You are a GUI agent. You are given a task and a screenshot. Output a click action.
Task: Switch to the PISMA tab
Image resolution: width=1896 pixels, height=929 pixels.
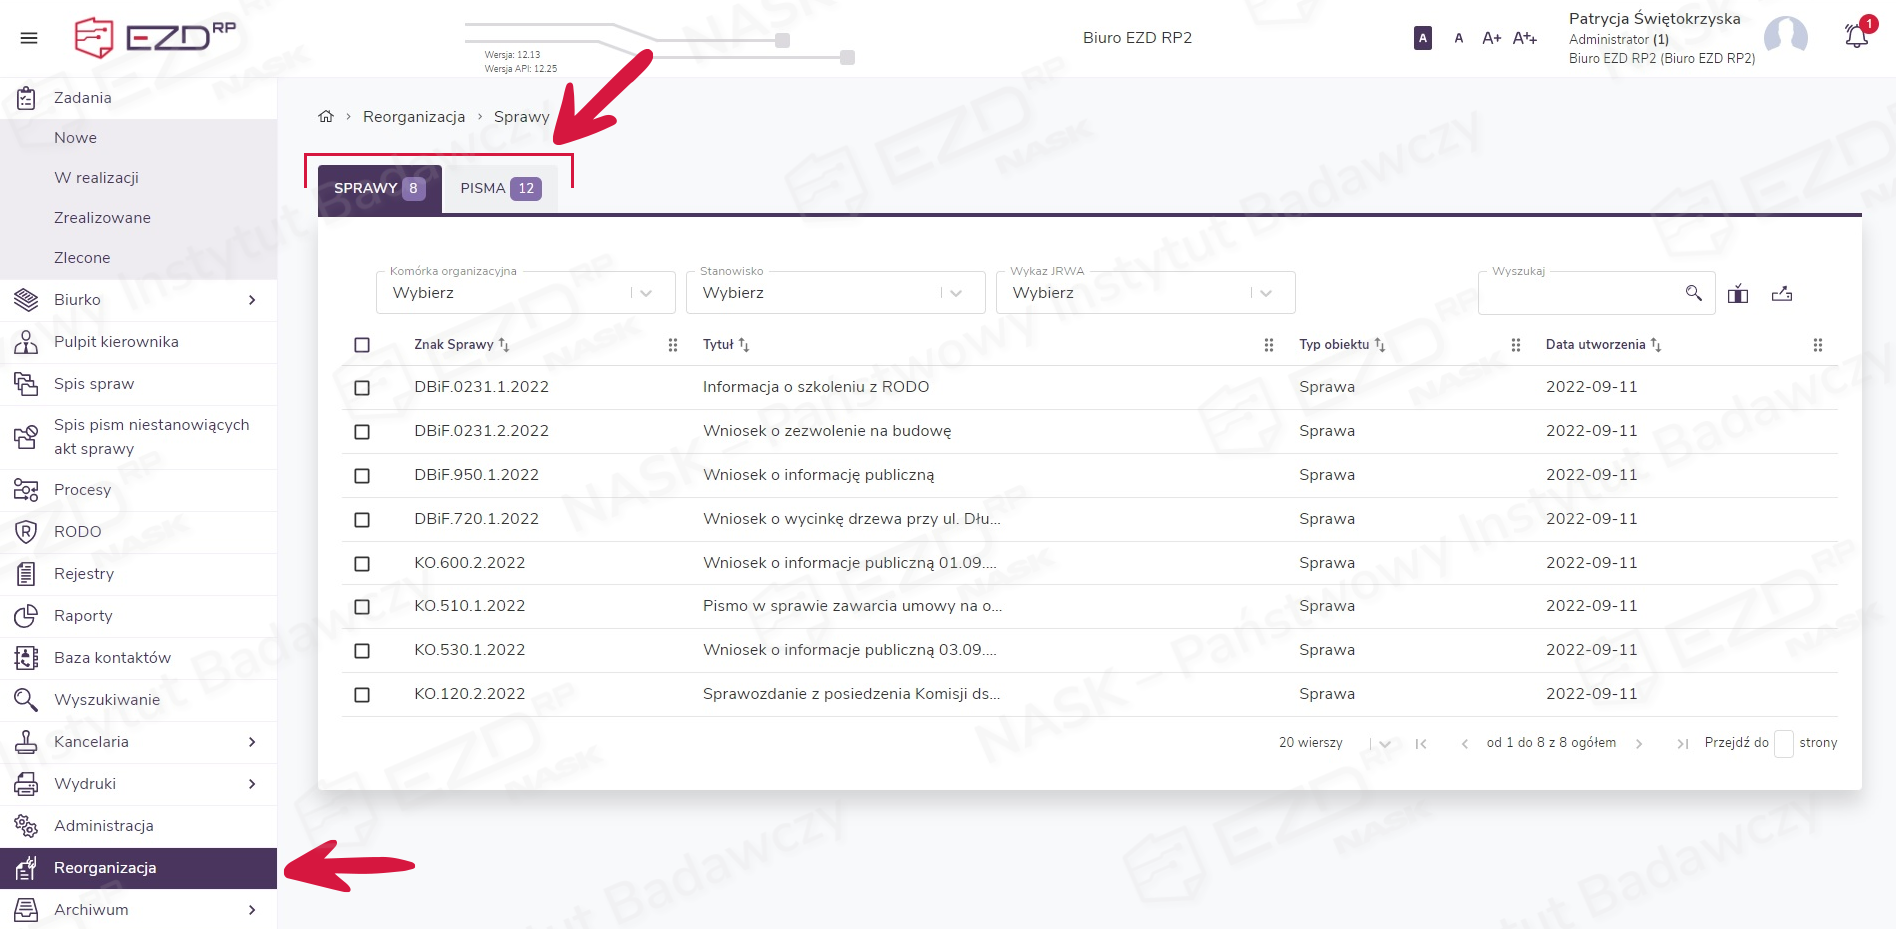tap(499, 188)
